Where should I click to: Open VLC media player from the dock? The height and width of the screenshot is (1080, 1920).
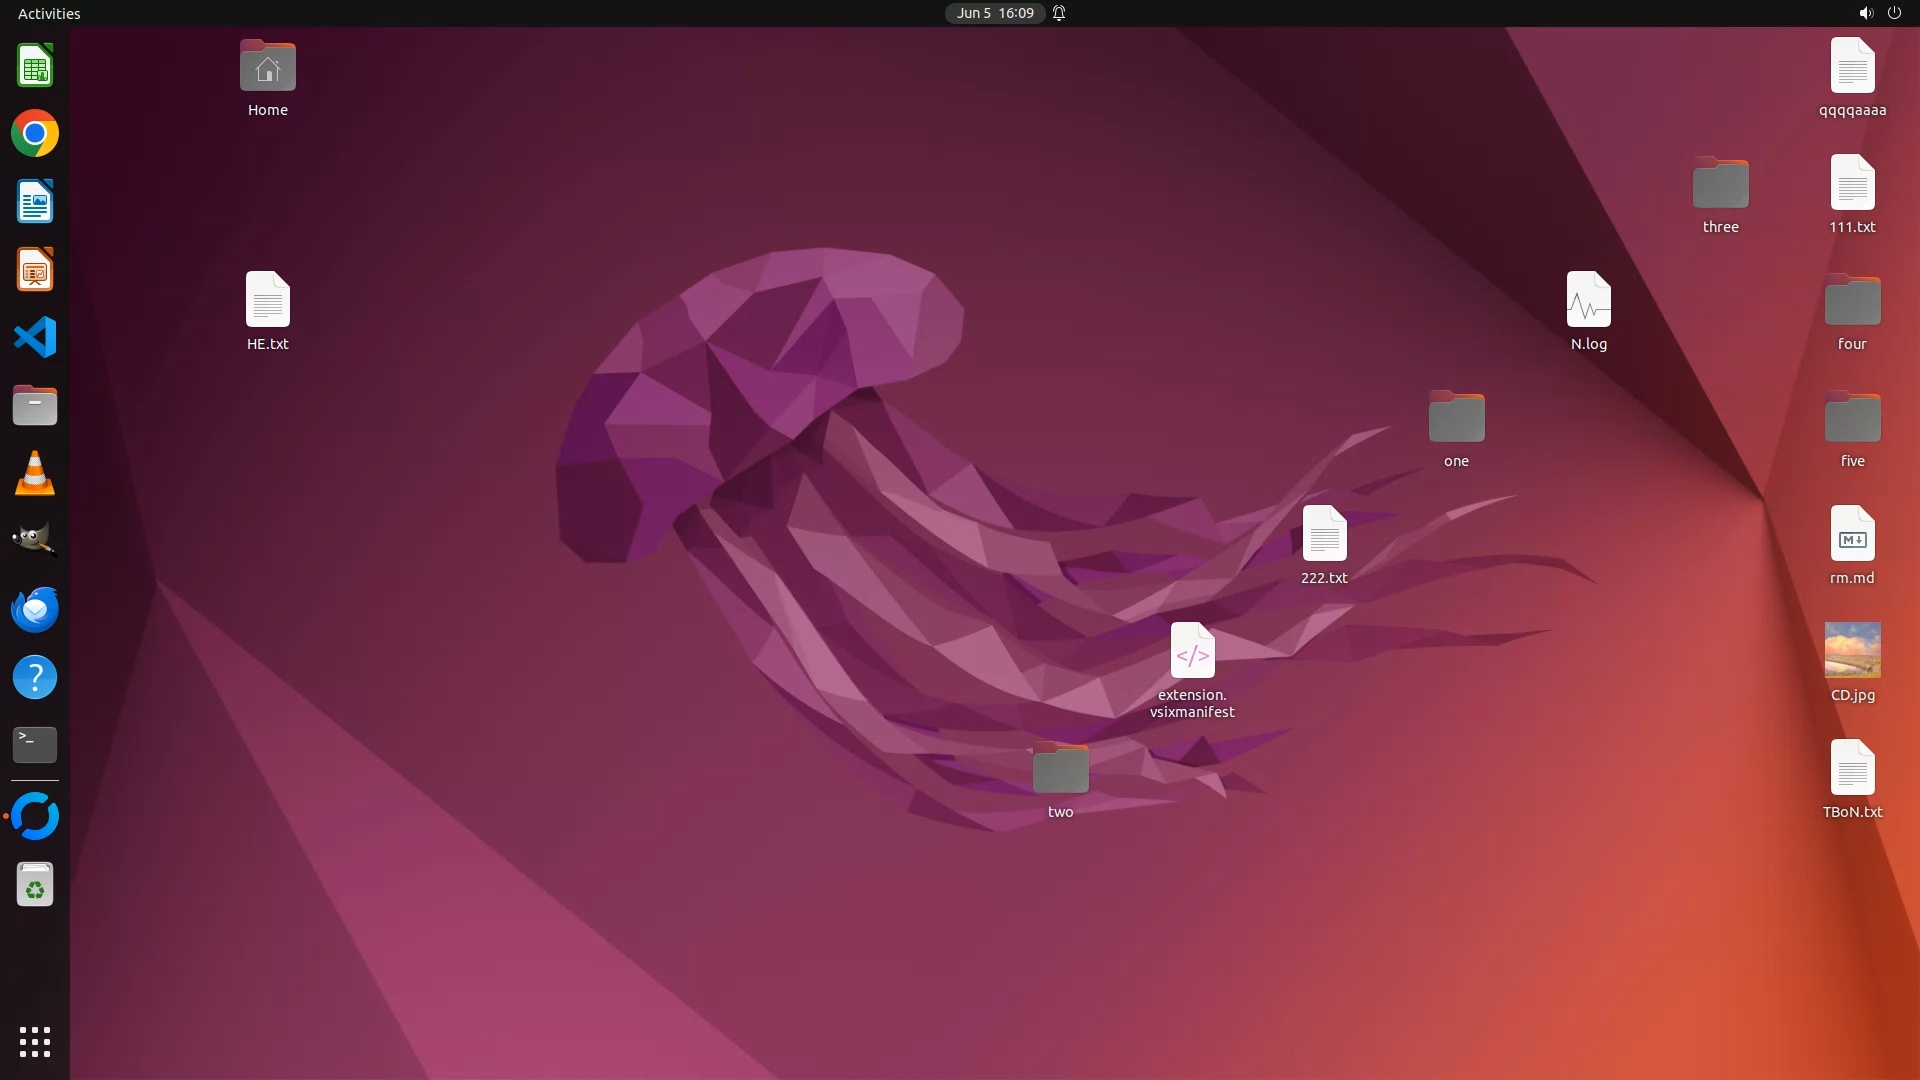pyautogui.click(x=35, y=474)
